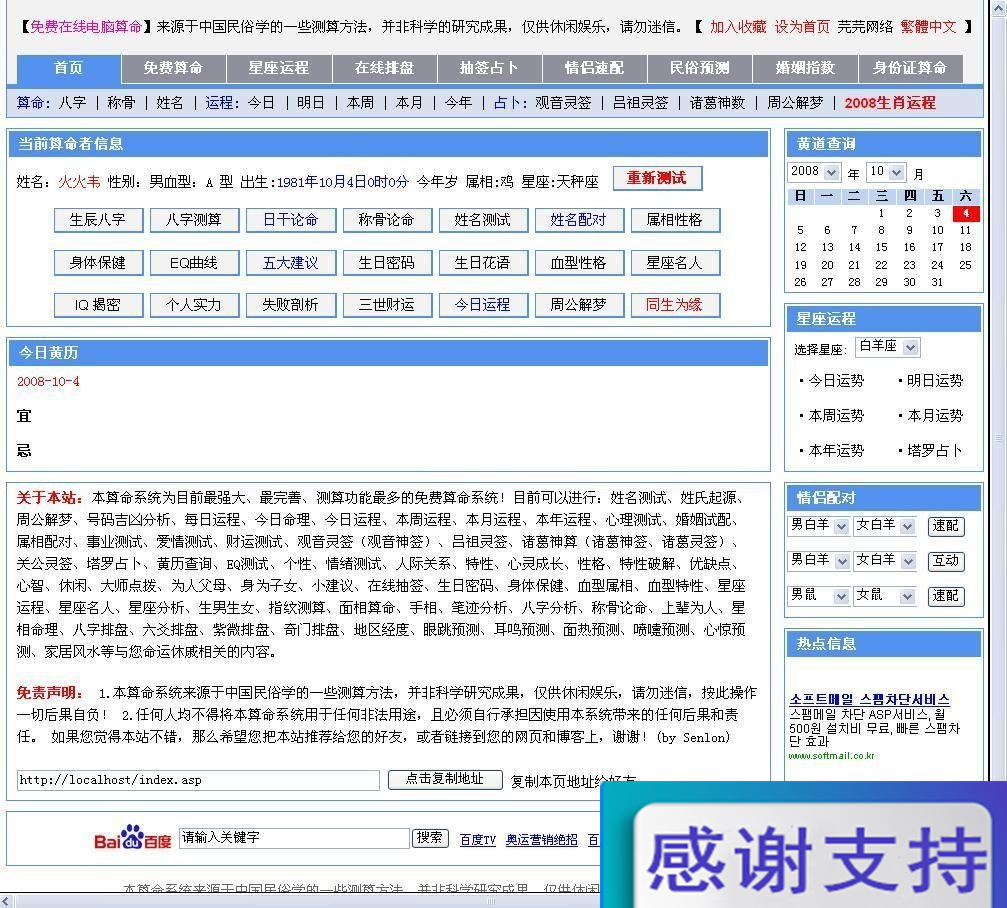
Task: Open 今日运程 button
Action: 483,305
